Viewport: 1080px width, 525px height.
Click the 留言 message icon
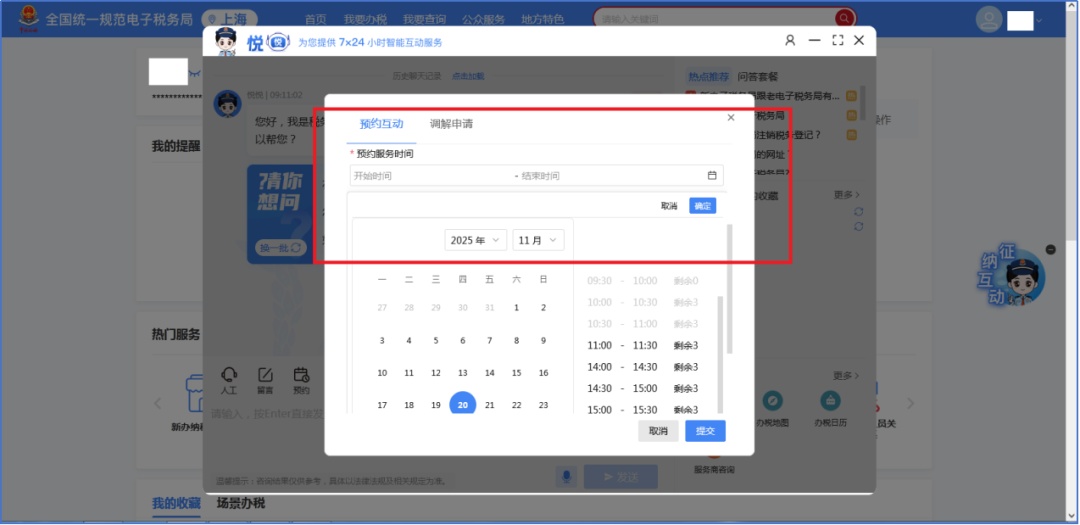(x=265, y=376)
